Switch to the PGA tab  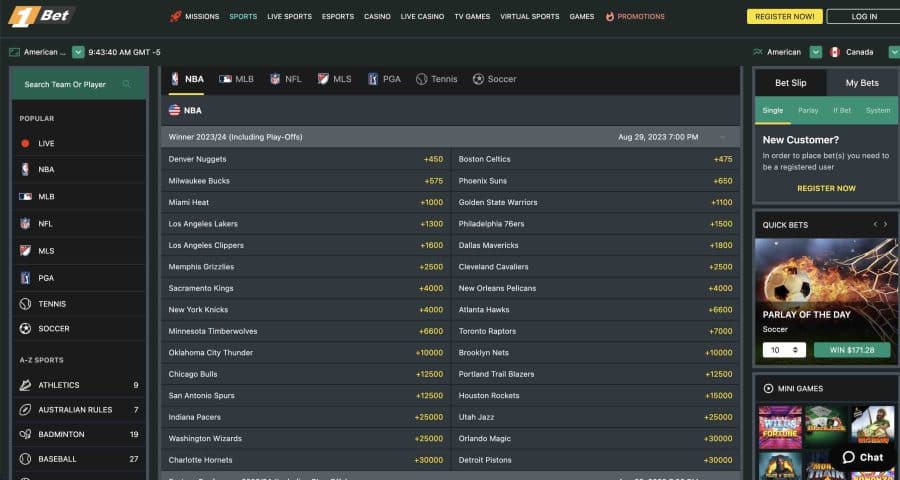click(x=384, y=79)
